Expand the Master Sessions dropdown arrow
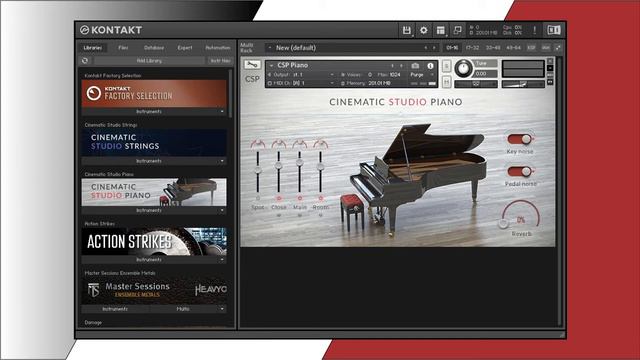640x360 pixels. coord(222,309)
